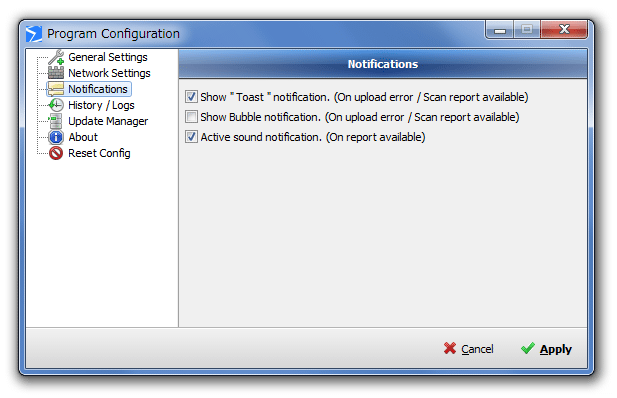Viewport: 617px width, 398px height.
Task: Open the General Settings tree item
Action: (108, 57)
